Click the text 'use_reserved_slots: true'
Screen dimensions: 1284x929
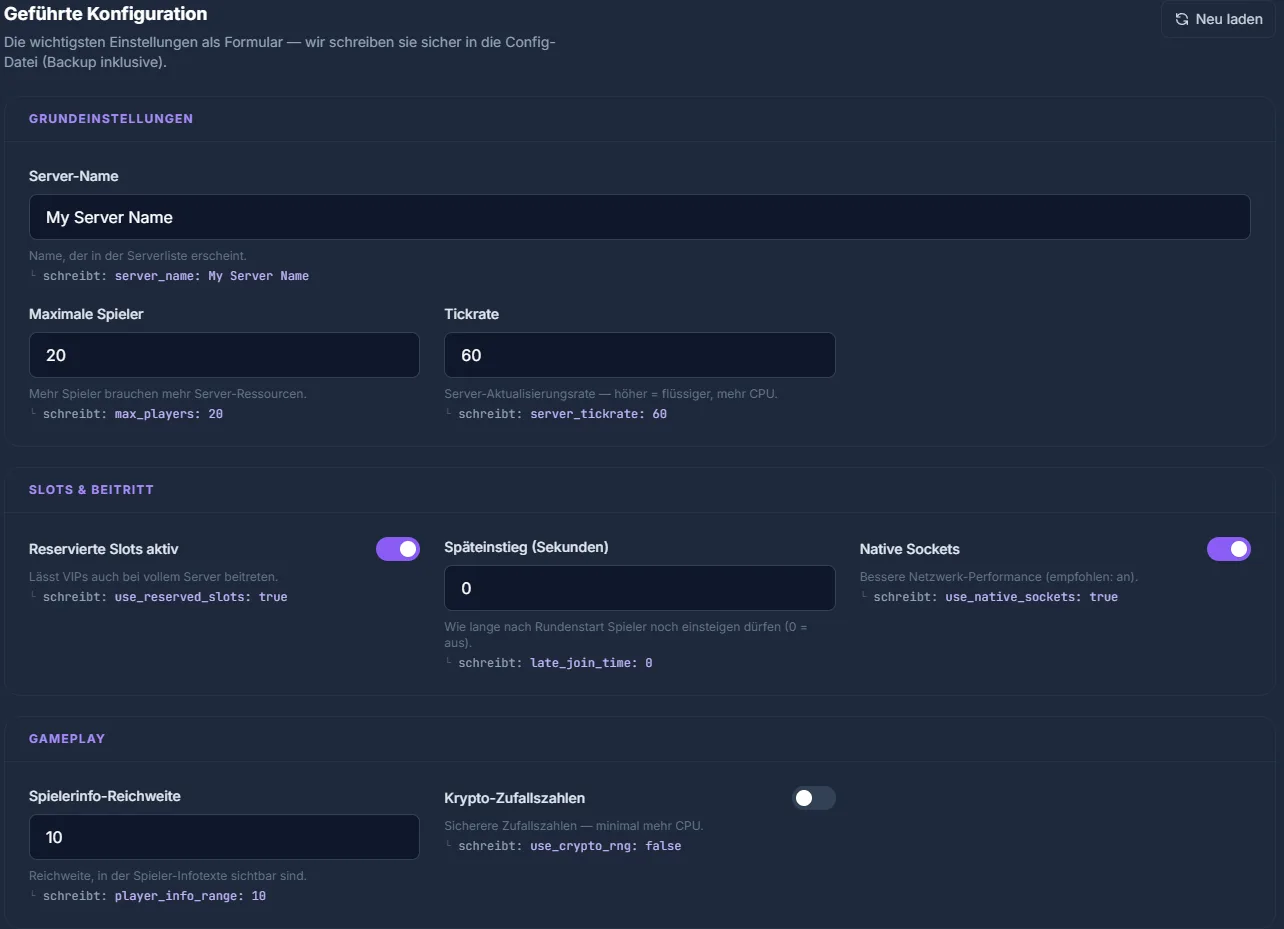pos(201,597)
